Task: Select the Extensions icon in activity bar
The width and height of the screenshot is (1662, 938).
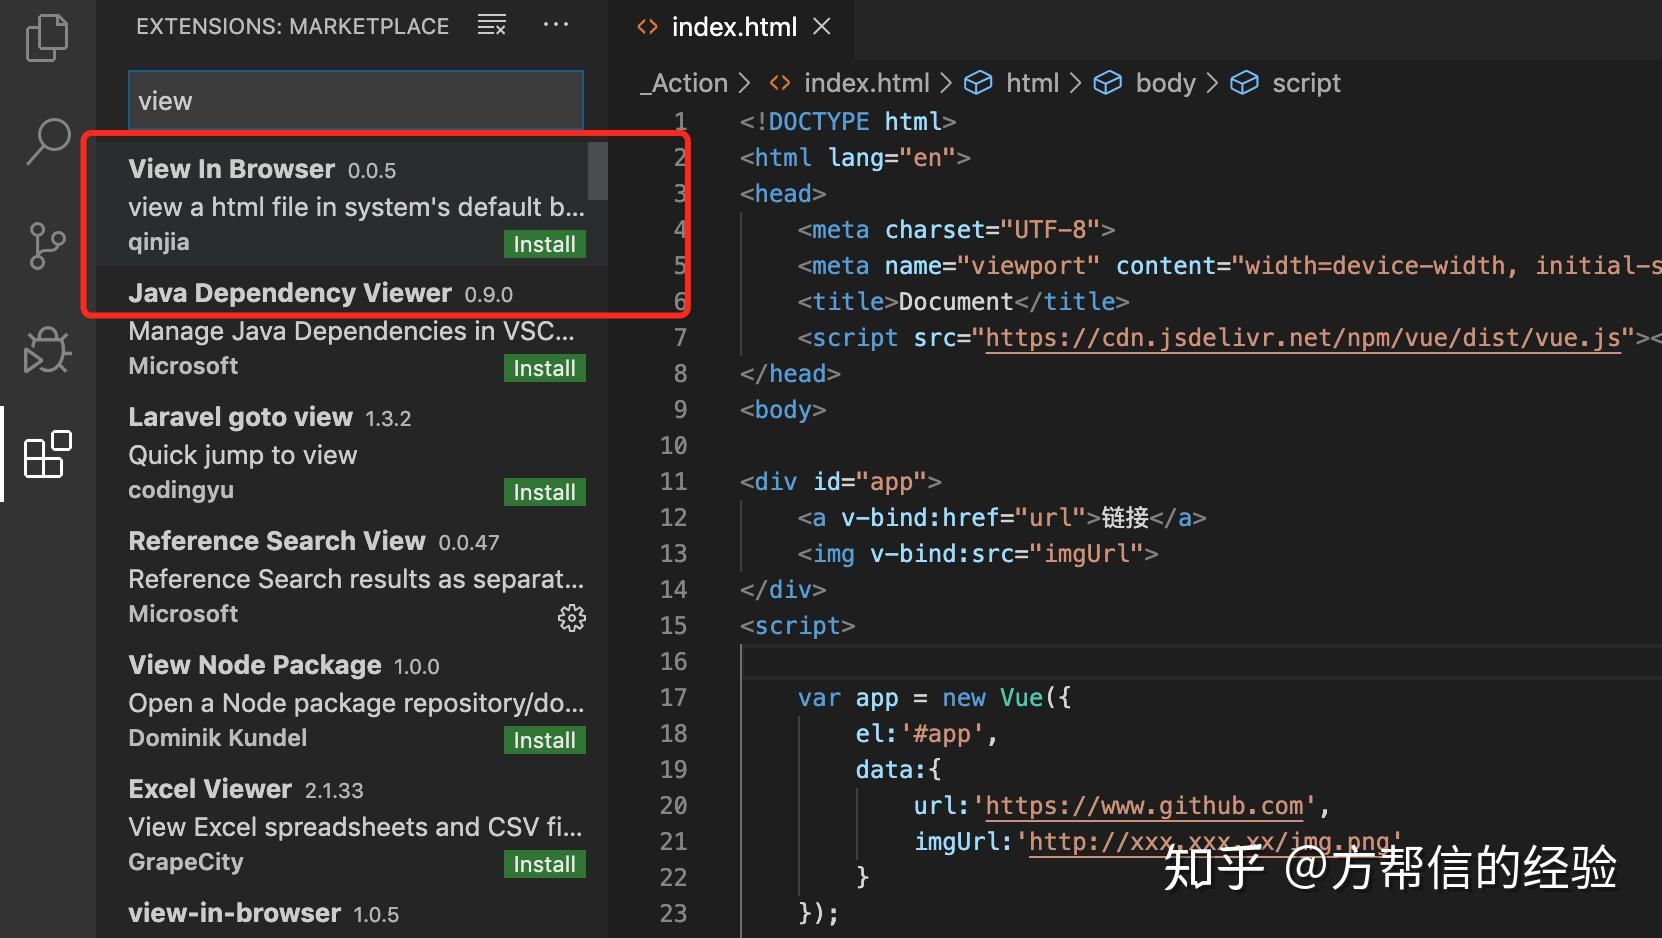Action: coord(46,455)
